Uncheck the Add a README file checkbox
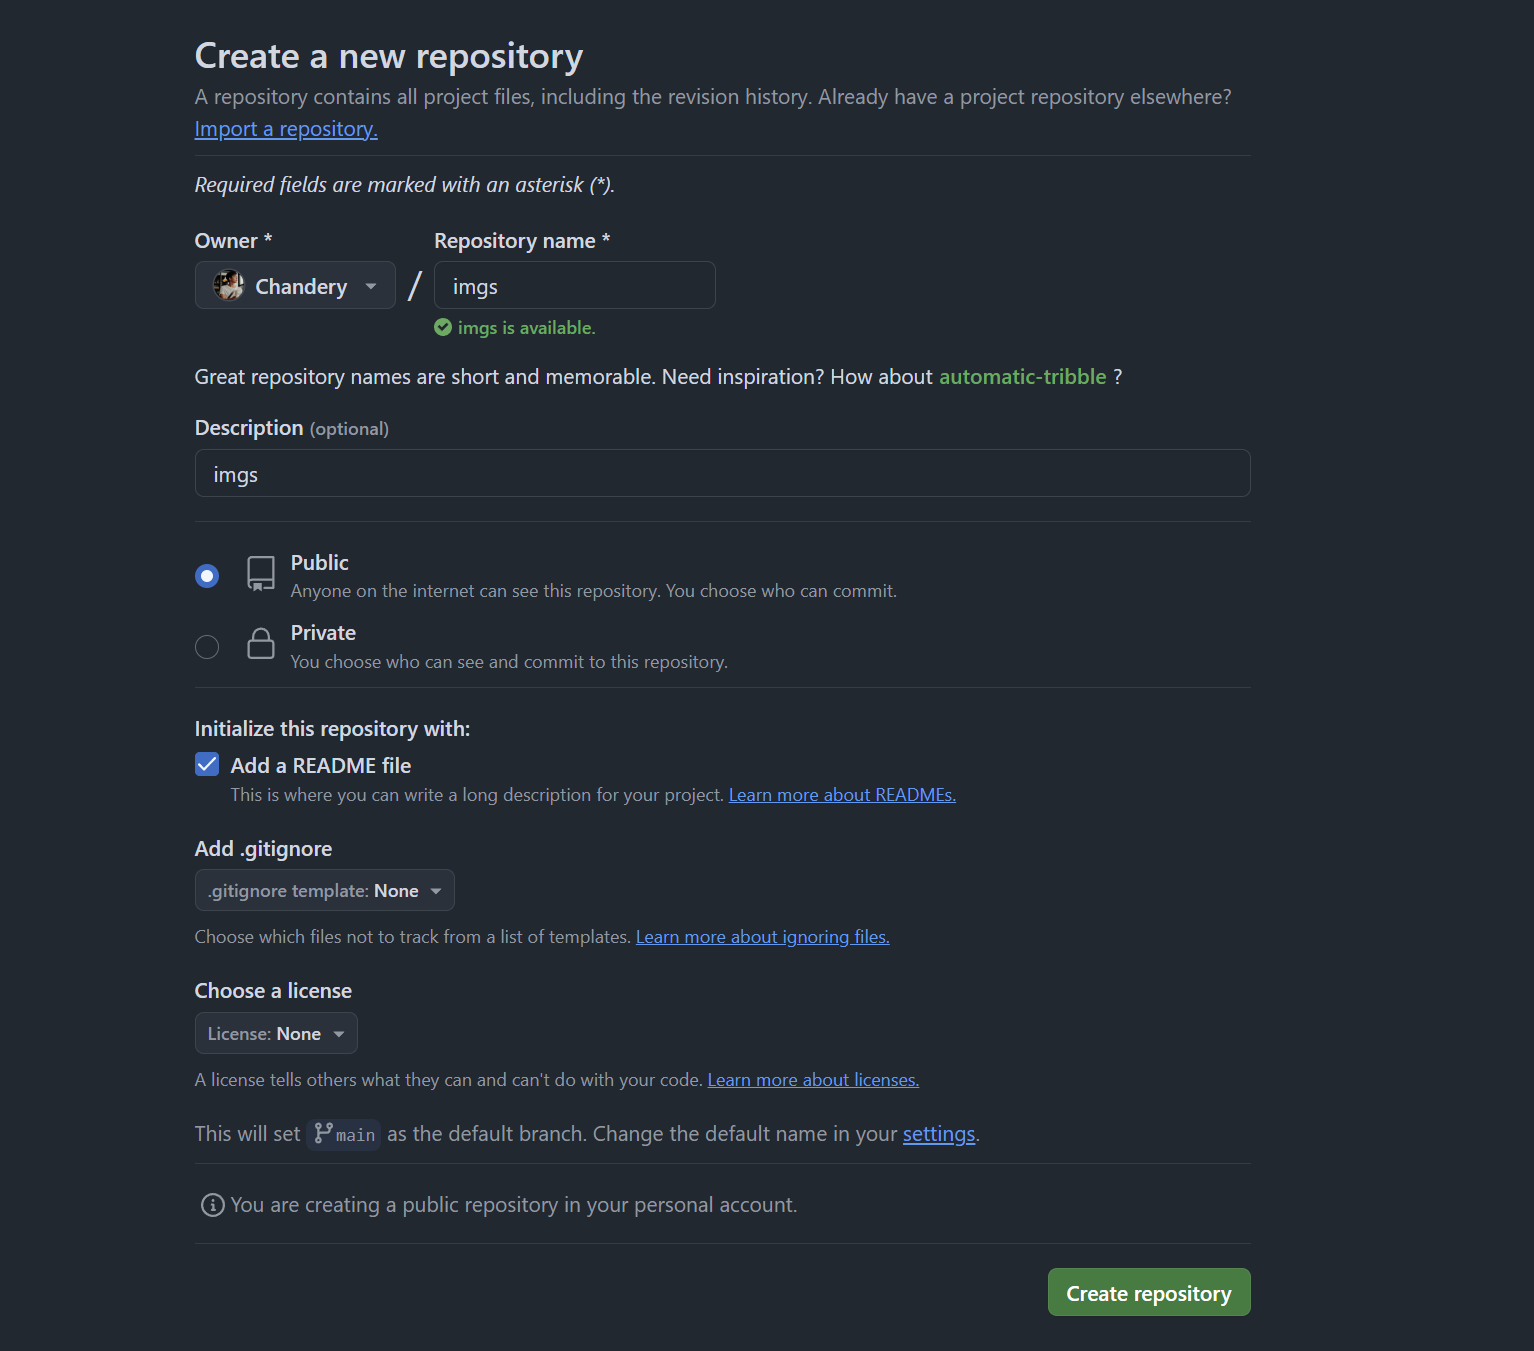Screen dimensions: 1534x1351 pos(207,765)
